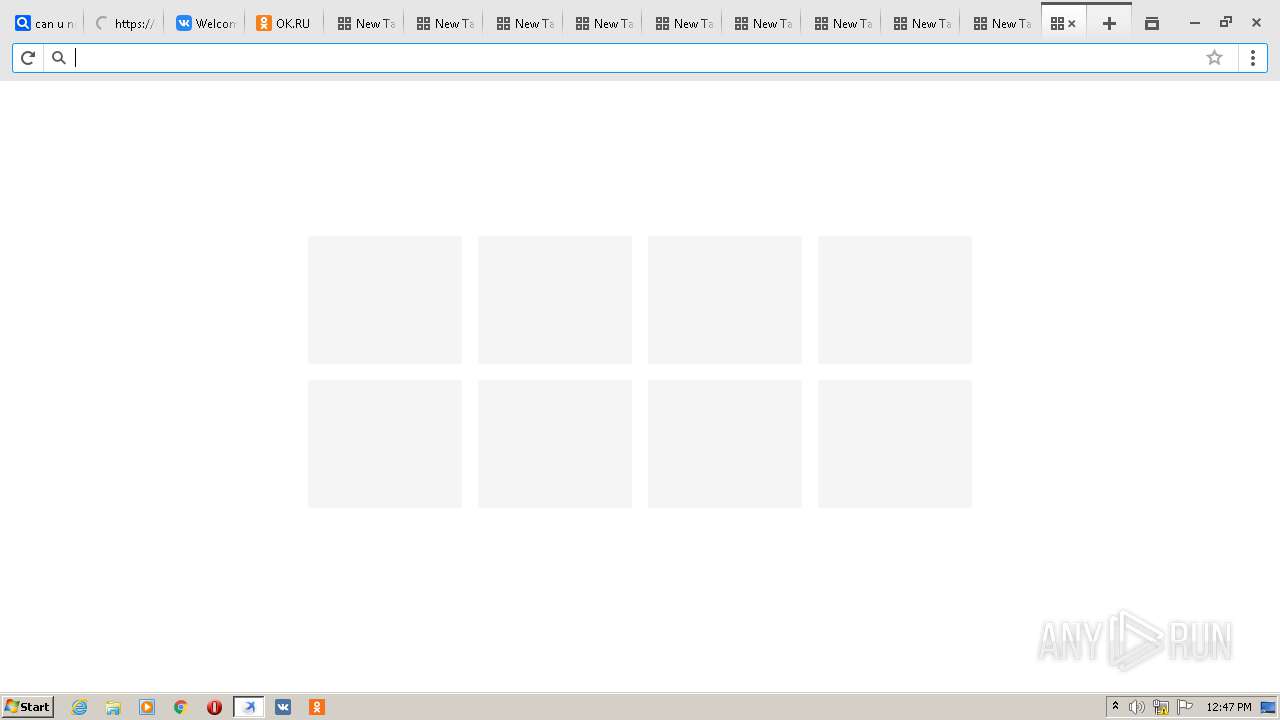Reload the current page
Image resolution: width=1280 pixels, height=720 pixels.
pos(28,58)
